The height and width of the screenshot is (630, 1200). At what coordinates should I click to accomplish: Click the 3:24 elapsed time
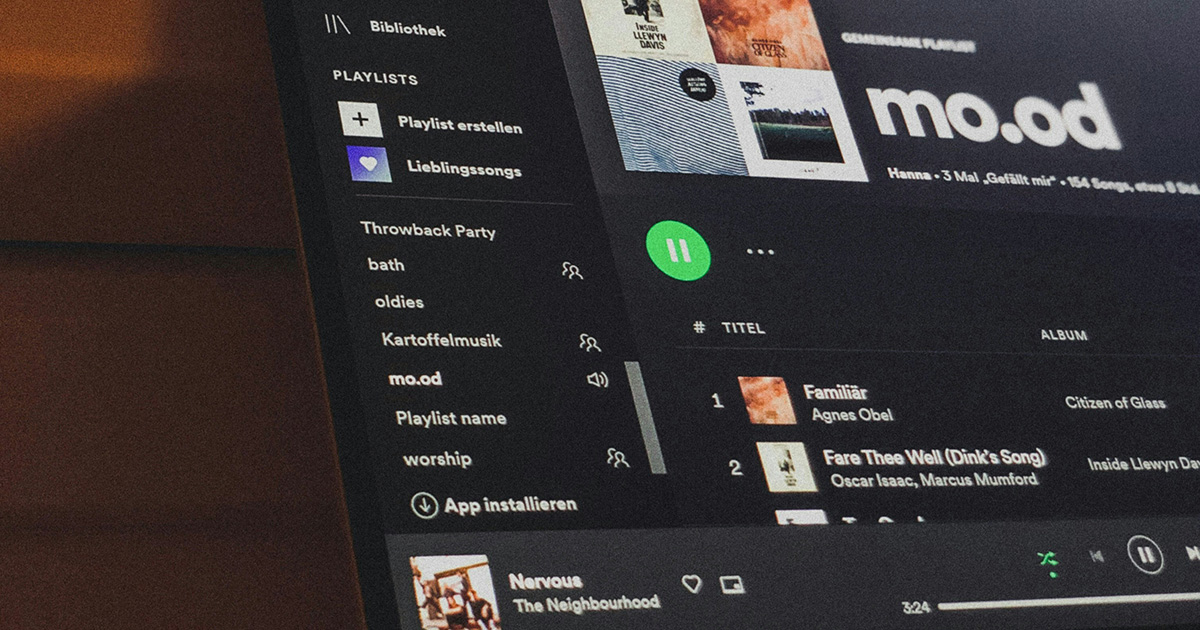tap(916, 607)
